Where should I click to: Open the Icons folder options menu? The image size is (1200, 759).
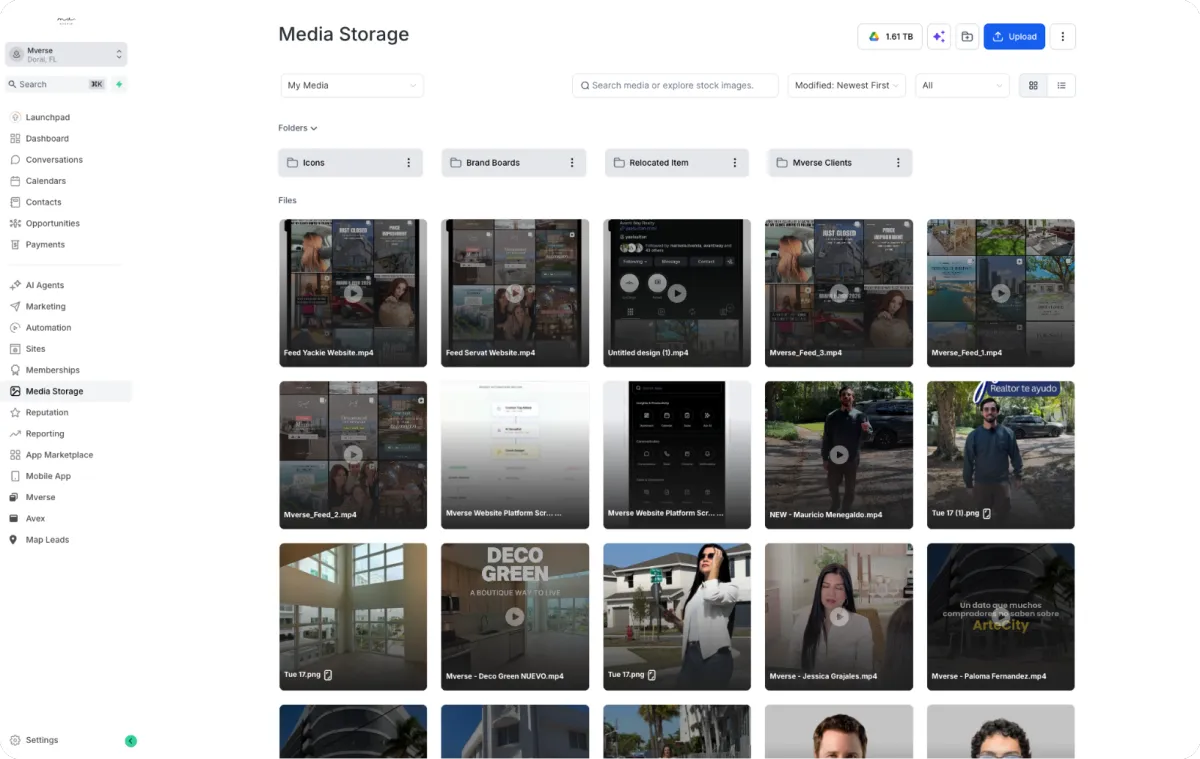point(408,163)
